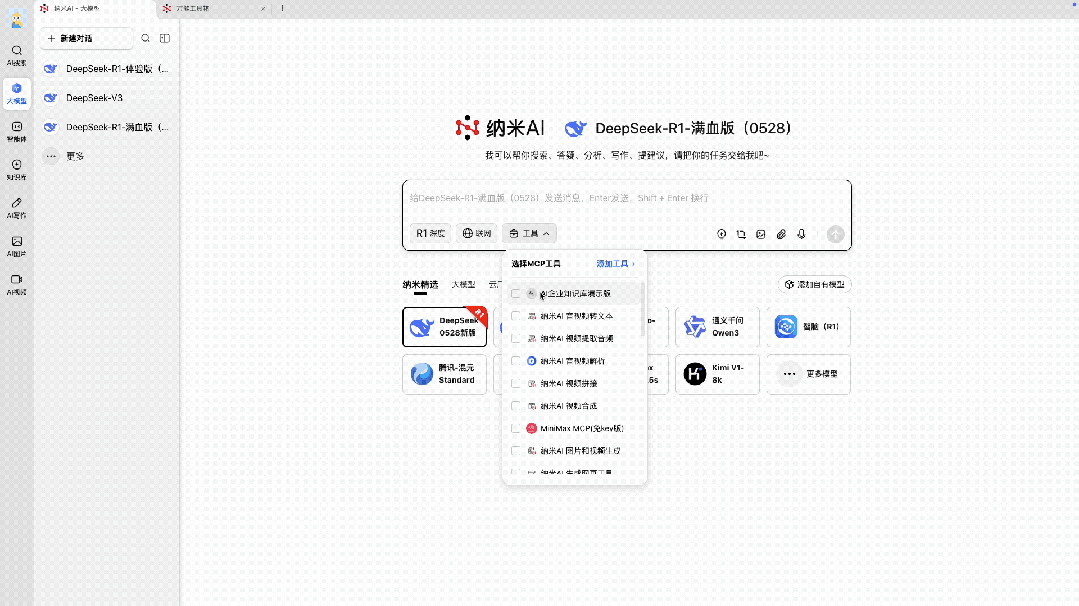Check the 纳米AI 音视频转文本 tool
The image size is (1079, 606).
(x=515, y=316)
